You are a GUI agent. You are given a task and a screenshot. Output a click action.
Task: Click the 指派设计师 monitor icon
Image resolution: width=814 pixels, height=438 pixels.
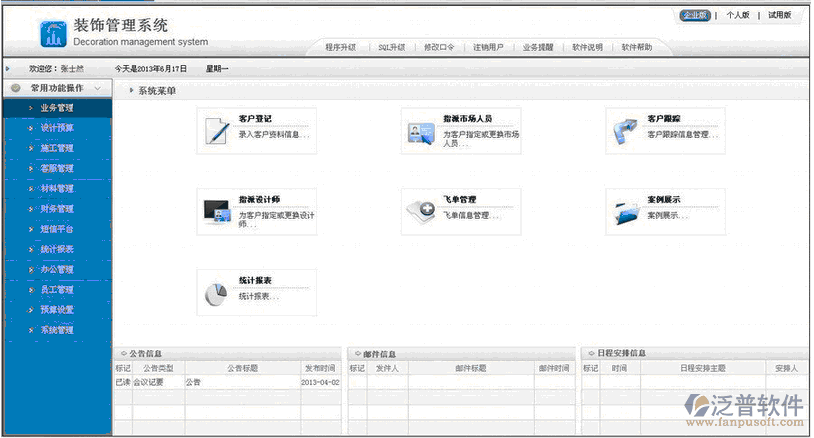pyautogui.click(x=216, y=211)
